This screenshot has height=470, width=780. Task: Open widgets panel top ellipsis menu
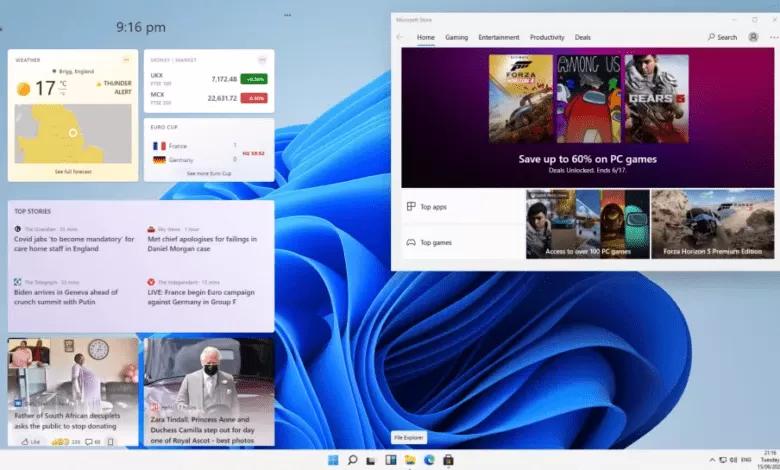point(288,15)
